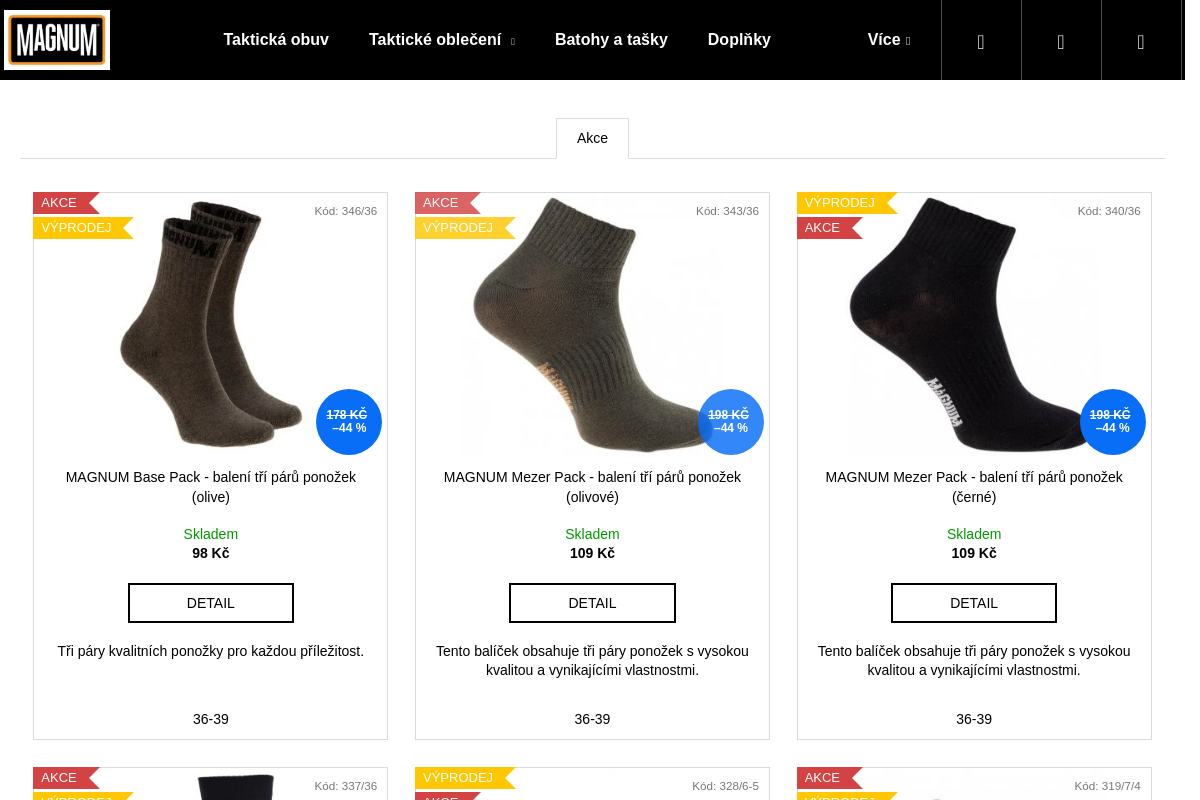Open the search icon in the header
The height and width of the screenshot is (800, 1200).
coord(981,41)
